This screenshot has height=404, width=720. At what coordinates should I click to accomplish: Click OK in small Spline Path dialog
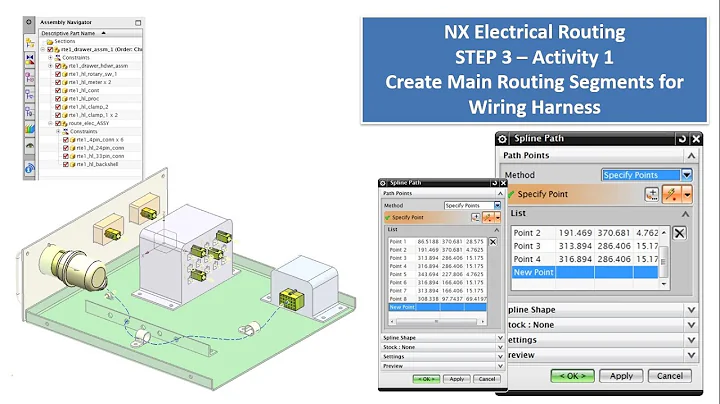[x=426, y=379]
